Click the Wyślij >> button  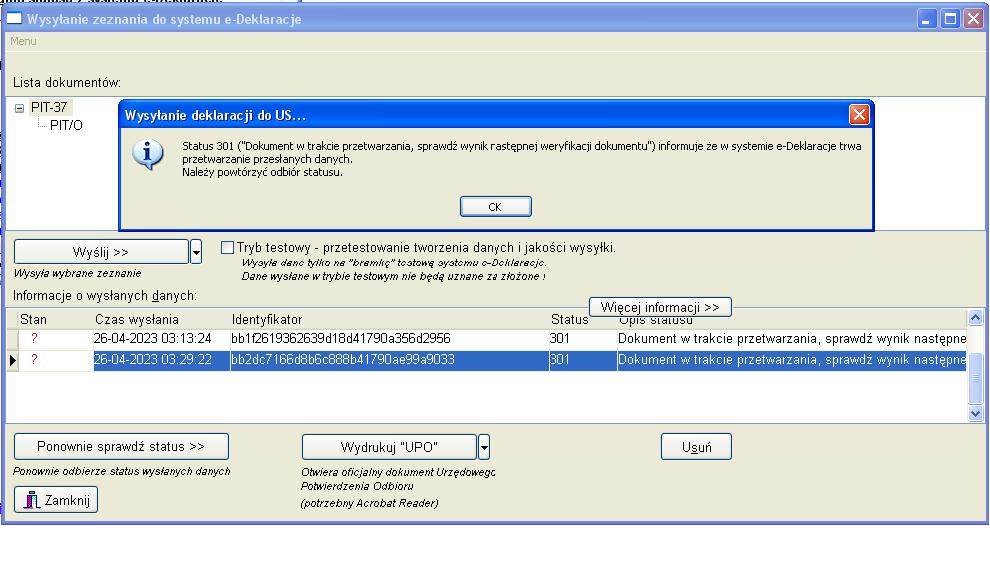coord(101,252)
